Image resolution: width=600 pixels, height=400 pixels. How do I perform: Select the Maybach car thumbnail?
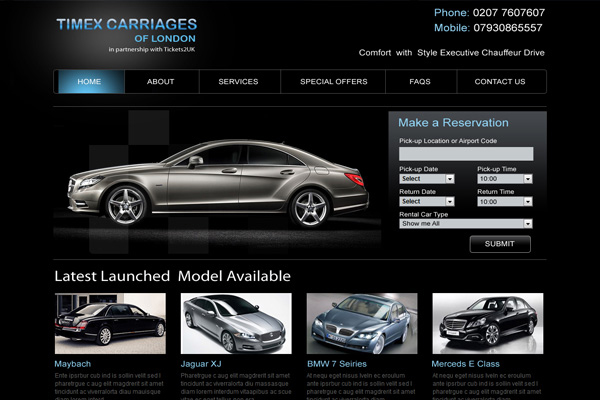(x=110, y=323)
